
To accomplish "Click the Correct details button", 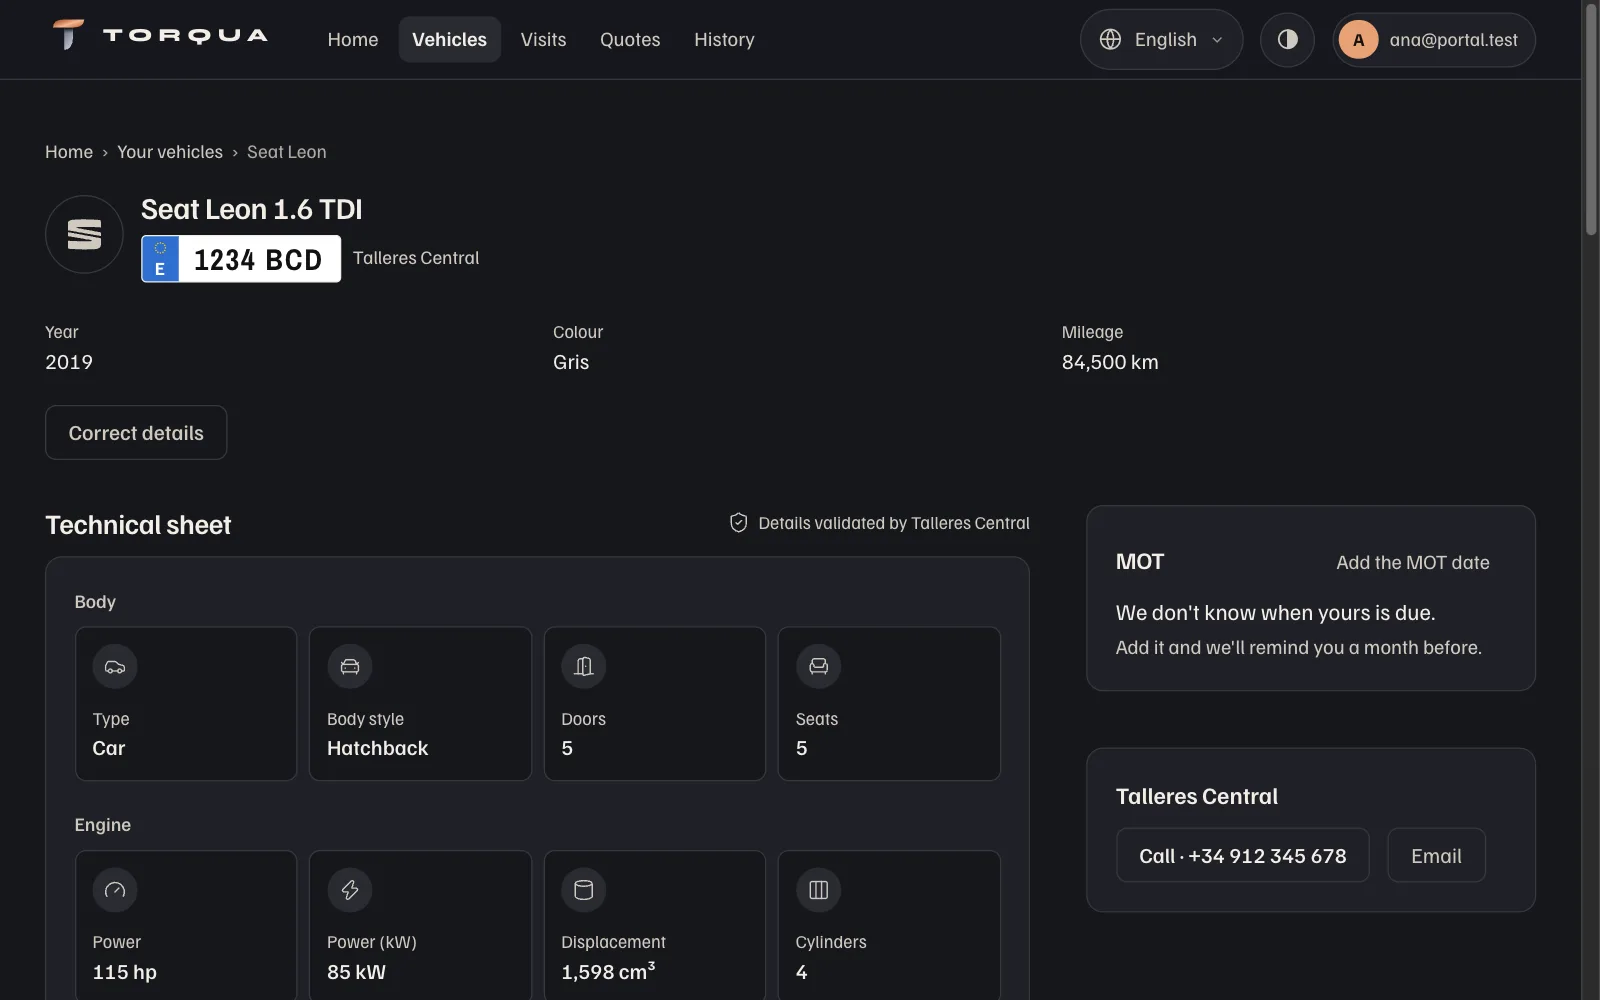I will [x=136, y=433].
